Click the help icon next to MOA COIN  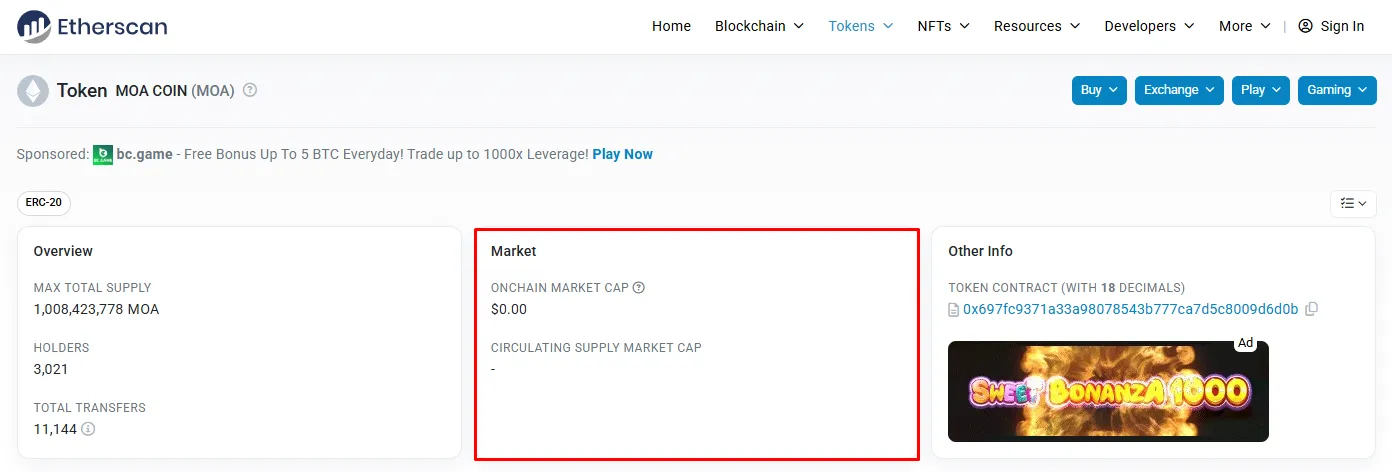(x=250, y=90)
